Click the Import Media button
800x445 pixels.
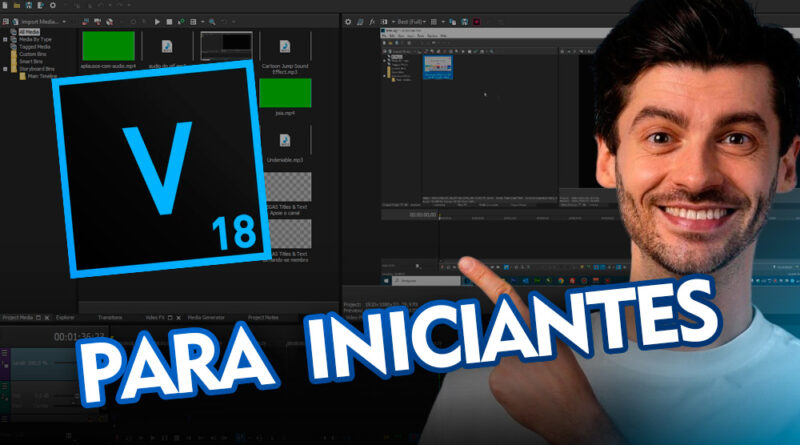click(x=34, y=22)
